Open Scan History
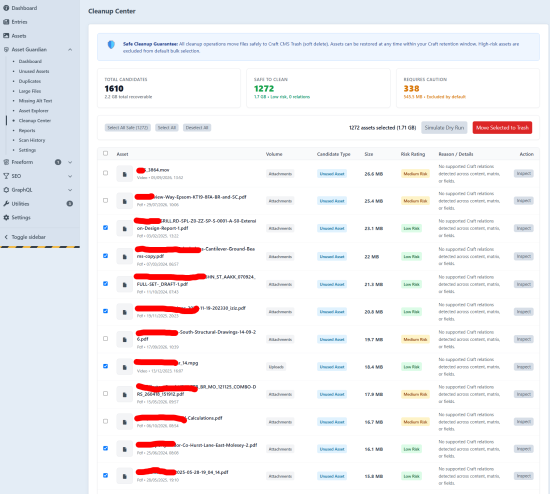The image size is (550, 494). 32,140
